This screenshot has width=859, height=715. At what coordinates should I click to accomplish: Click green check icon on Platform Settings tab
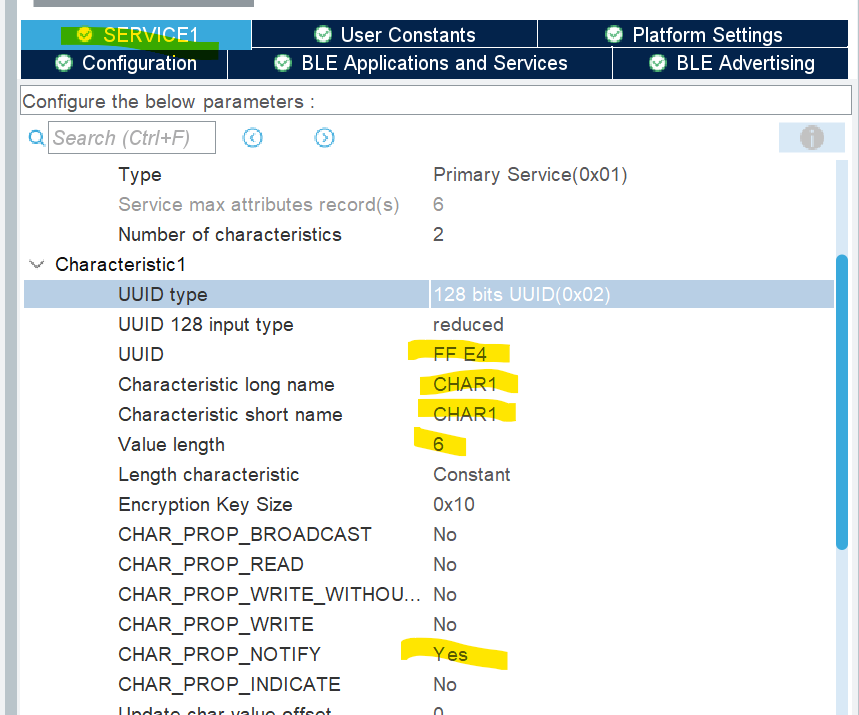pyautogui.click(x=614, y=35)
